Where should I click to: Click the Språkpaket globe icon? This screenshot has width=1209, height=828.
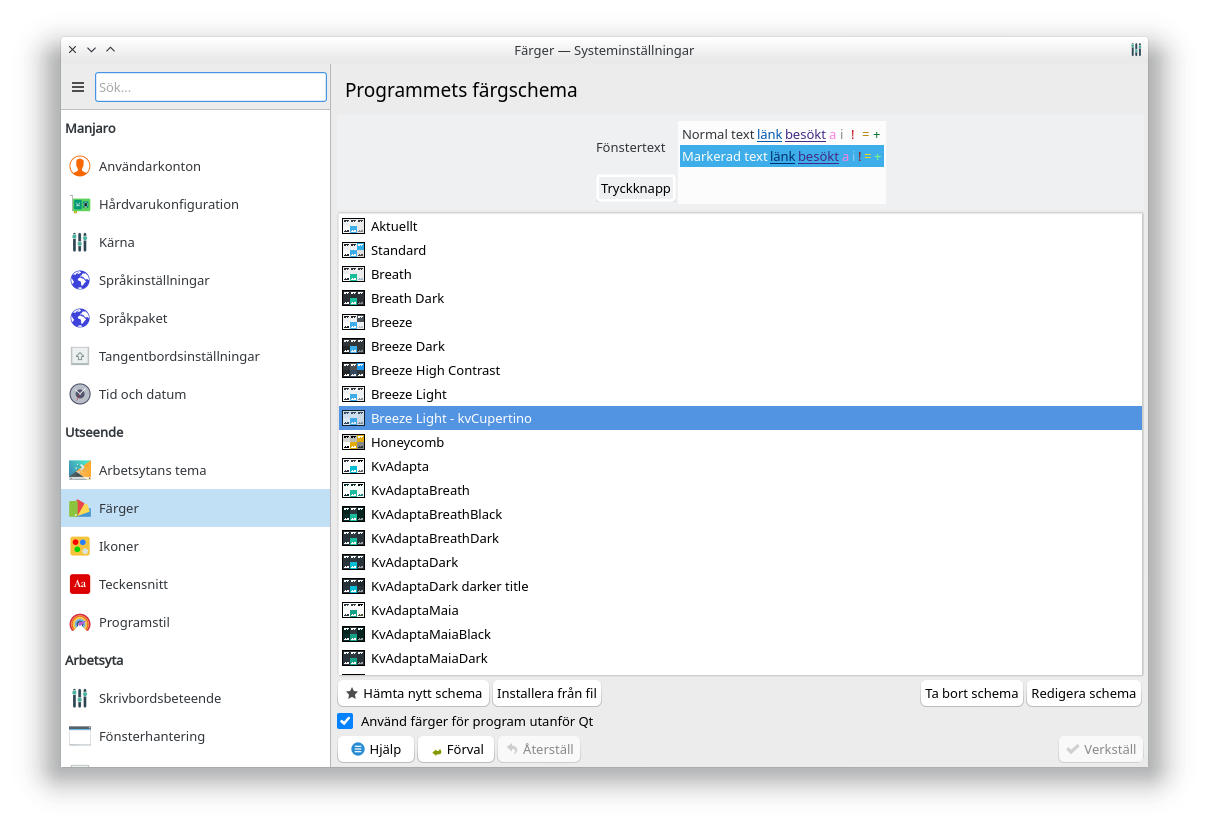tap(80, 318)
